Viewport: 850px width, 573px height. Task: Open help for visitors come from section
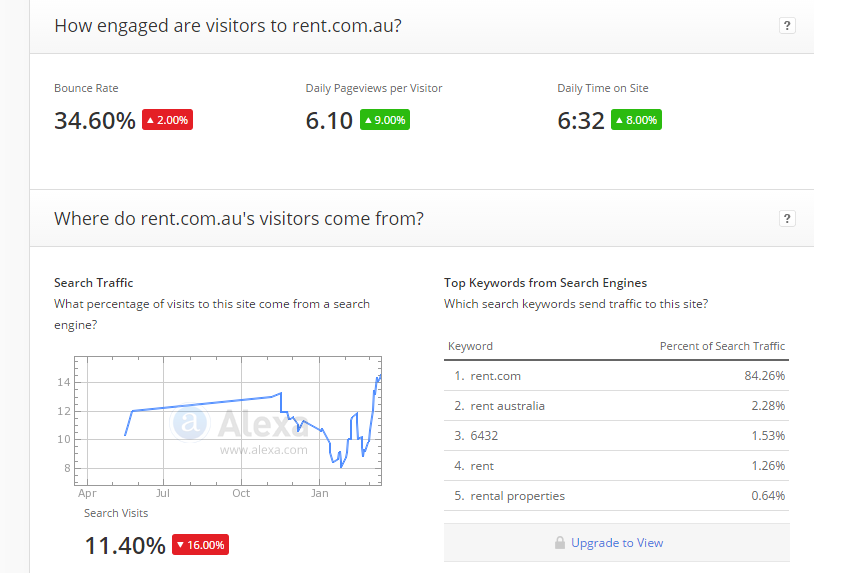787,218
